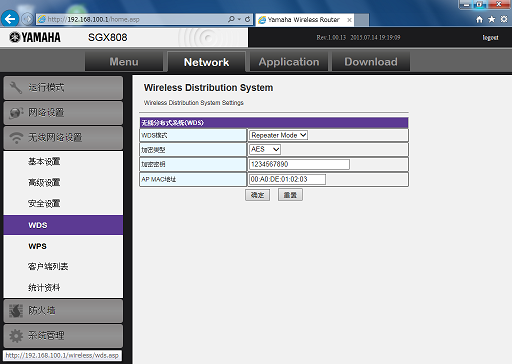Click the AP MAC地址 input field

coord(287,179)
